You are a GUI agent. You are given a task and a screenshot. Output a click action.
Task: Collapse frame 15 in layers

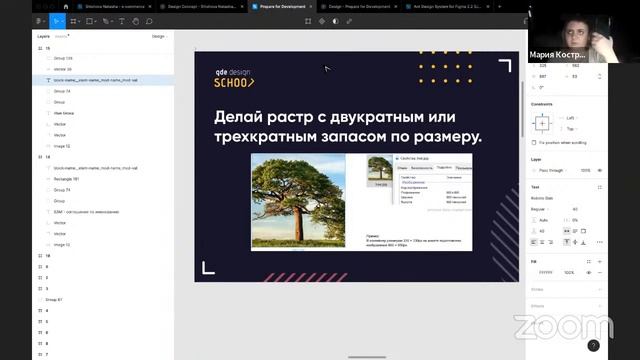pos(40,49)
